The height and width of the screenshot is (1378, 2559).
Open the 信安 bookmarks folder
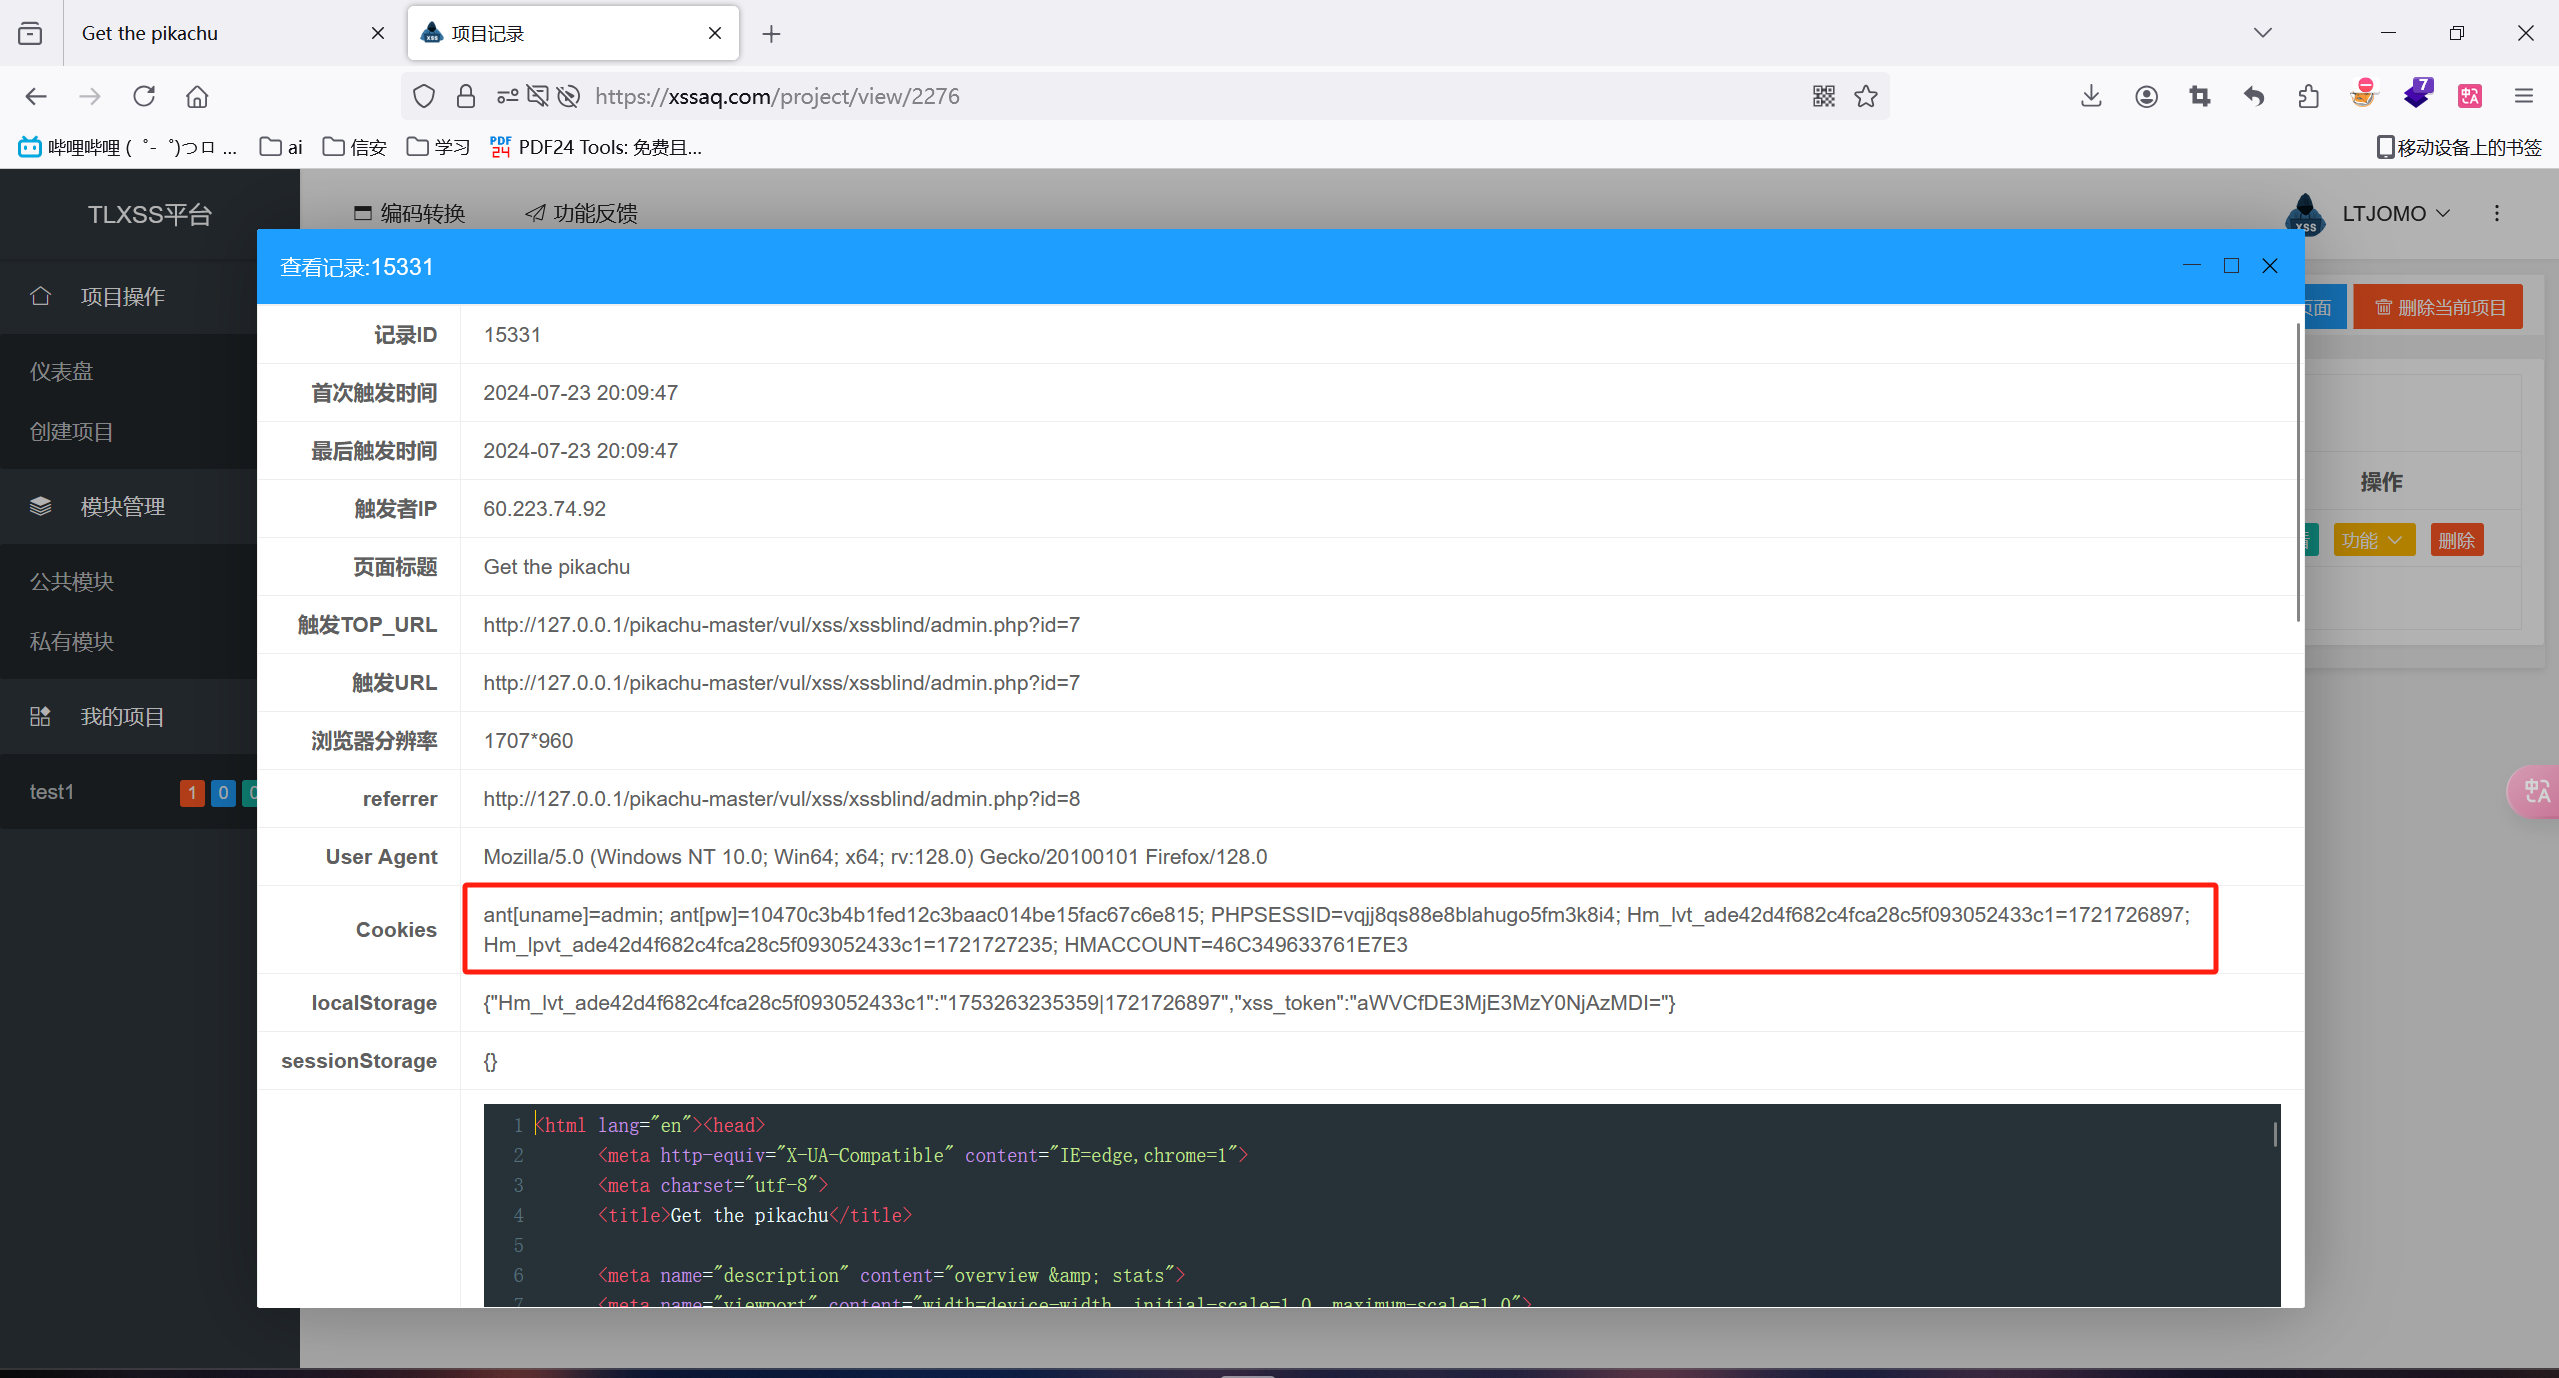tap(355, 147)
